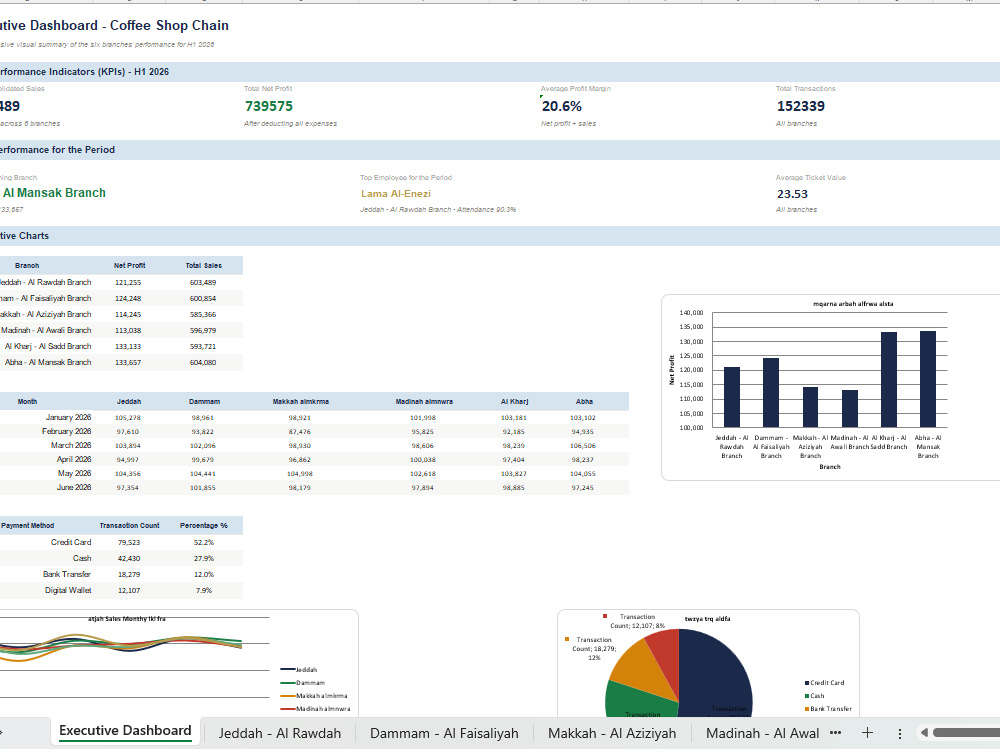Select Net Profit cell 121,255 for Al Rawdah
1000x750 pixels.
pyautogui.click(x=128, y=283)
